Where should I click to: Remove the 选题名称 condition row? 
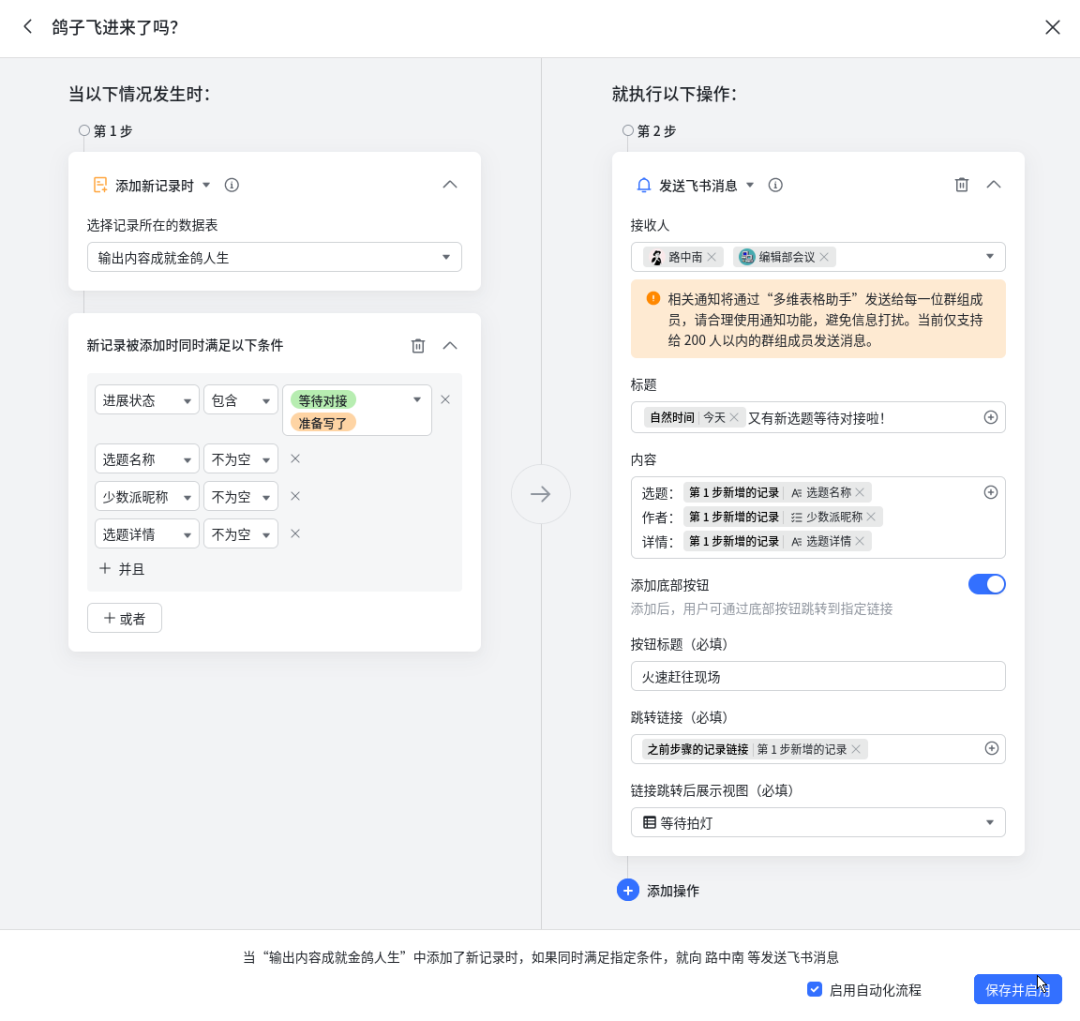(x=295, y=459)
